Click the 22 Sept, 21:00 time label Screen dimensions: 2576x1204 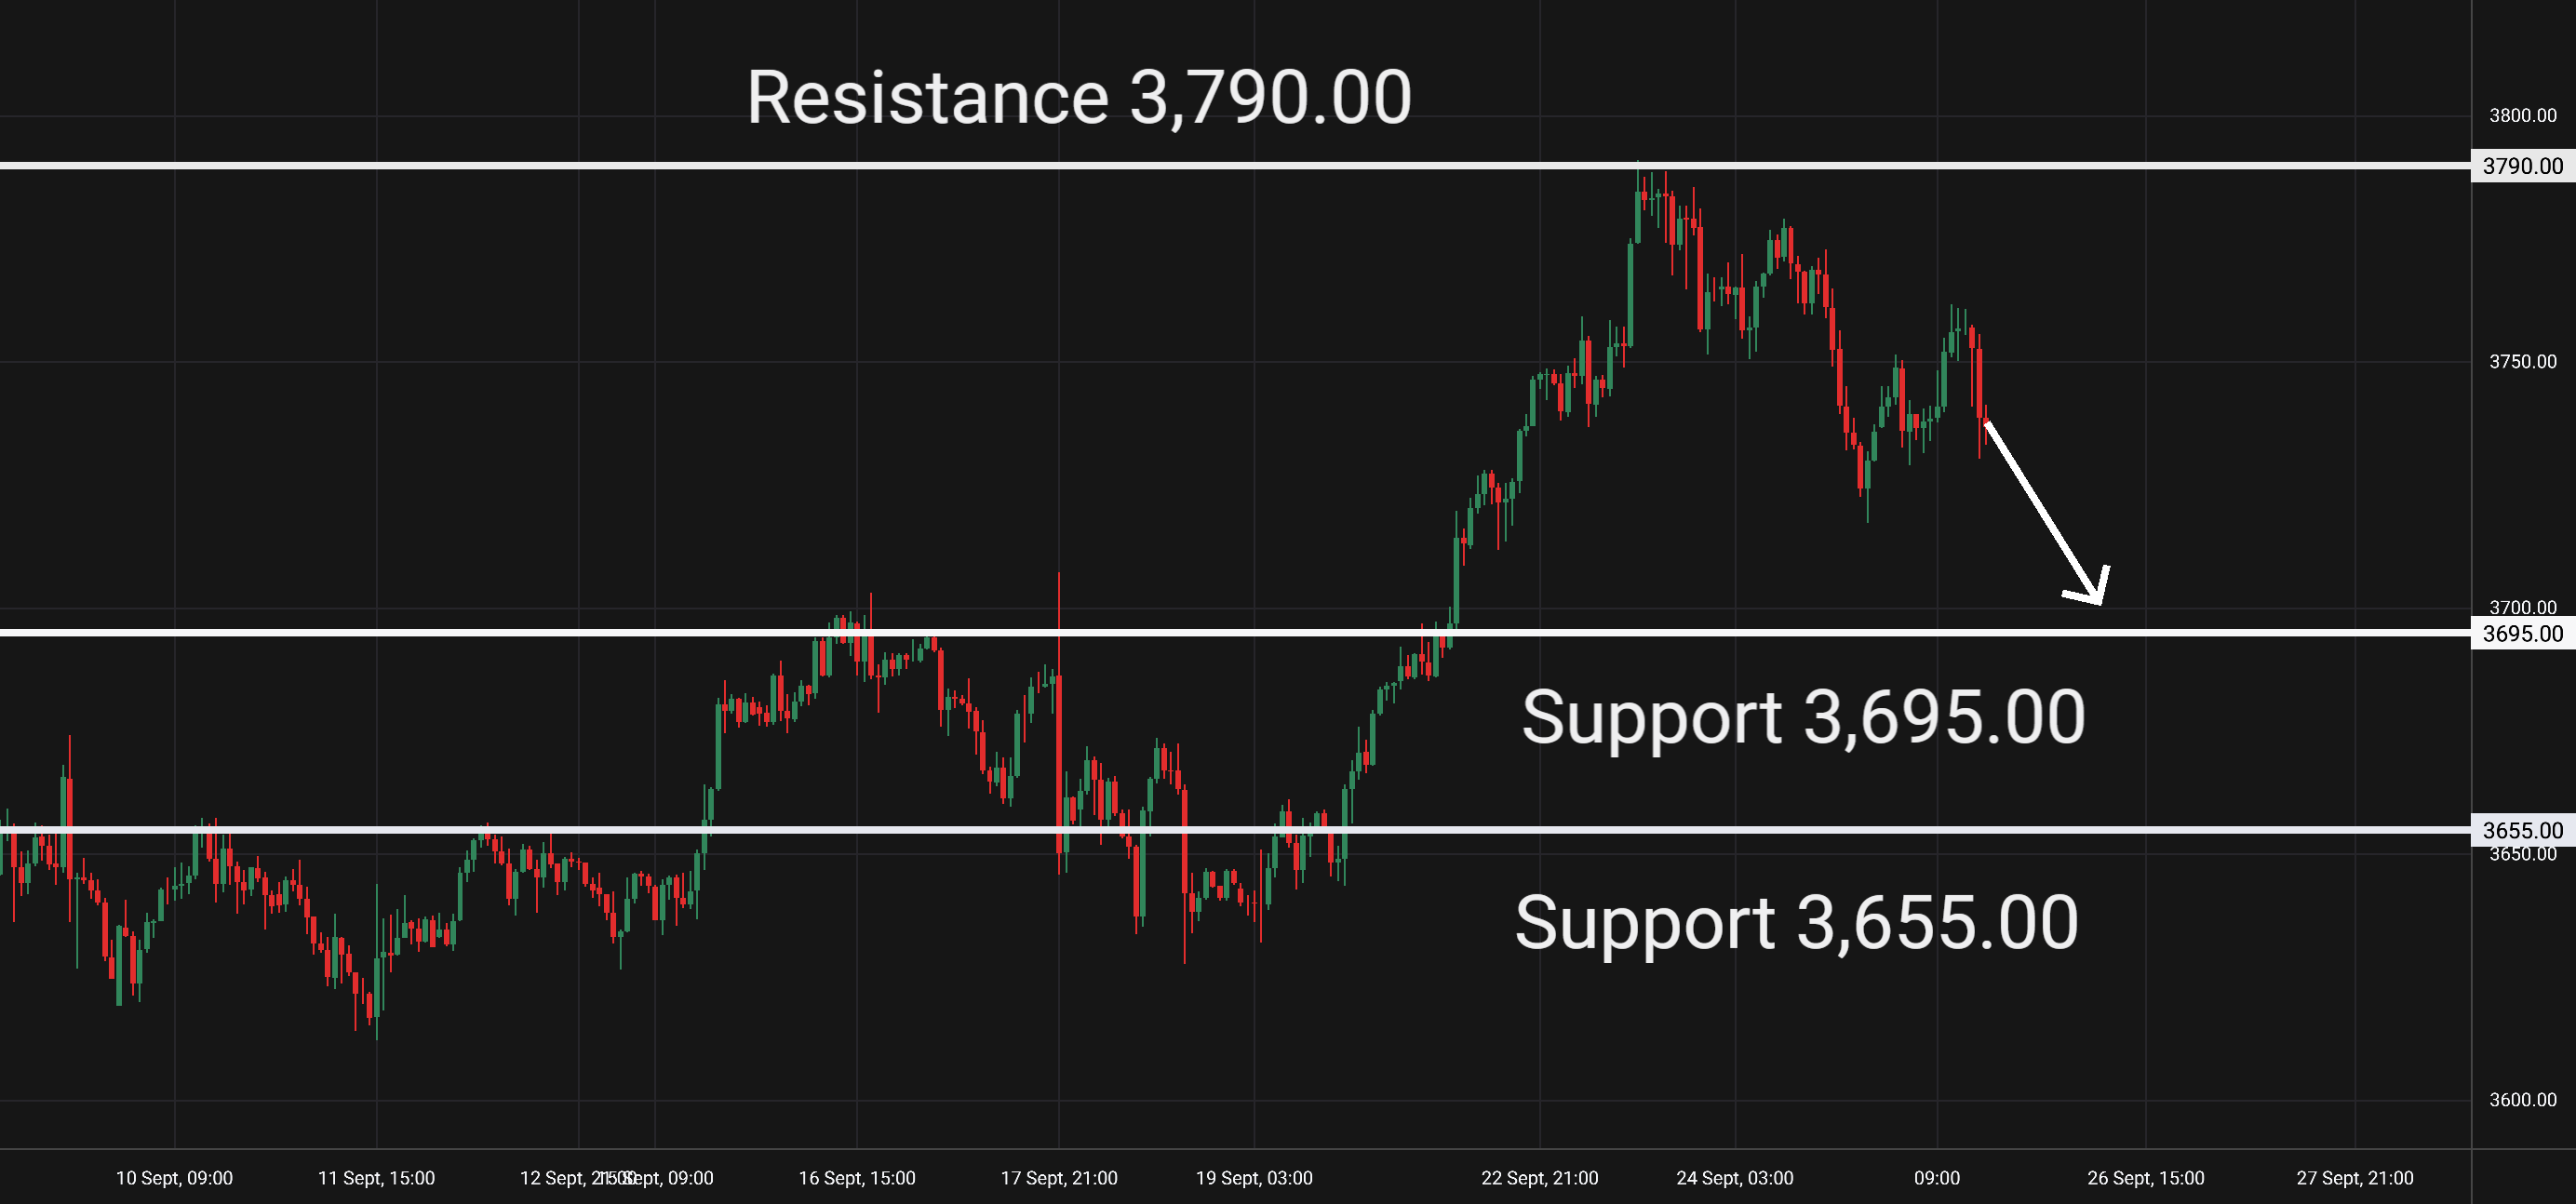[1540, 1178]
